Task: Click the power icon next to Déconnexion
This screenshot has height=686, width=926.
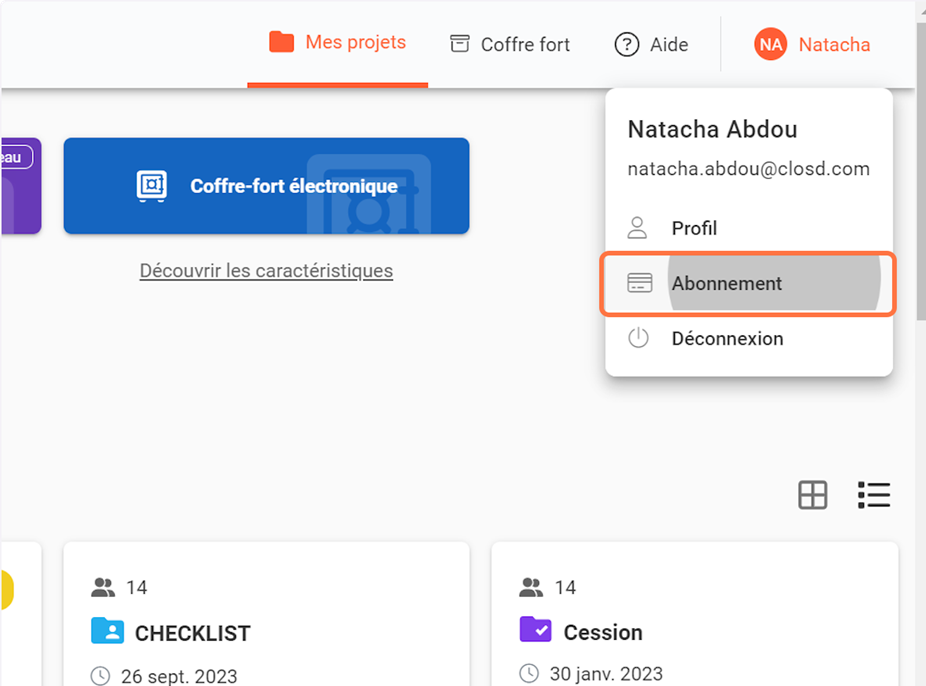Action: pos(638,338)
